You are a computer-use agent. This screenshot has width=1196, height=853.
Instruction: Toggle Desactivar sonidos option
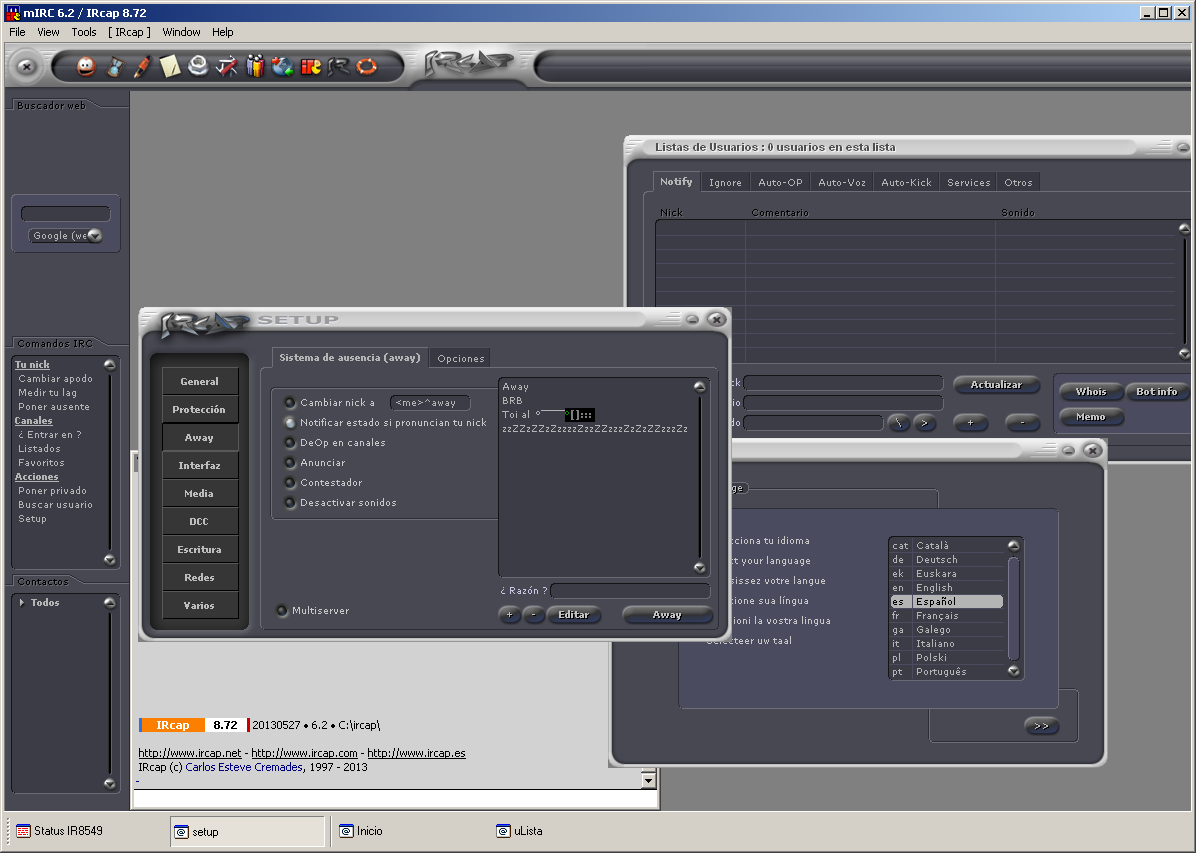[290, 503]
